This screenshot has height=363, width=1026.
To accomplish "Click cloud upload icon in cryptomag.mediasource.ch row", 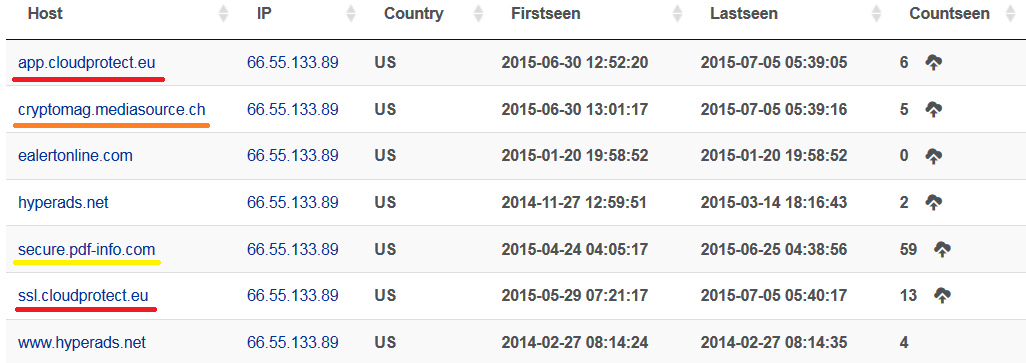I will 934,109.
